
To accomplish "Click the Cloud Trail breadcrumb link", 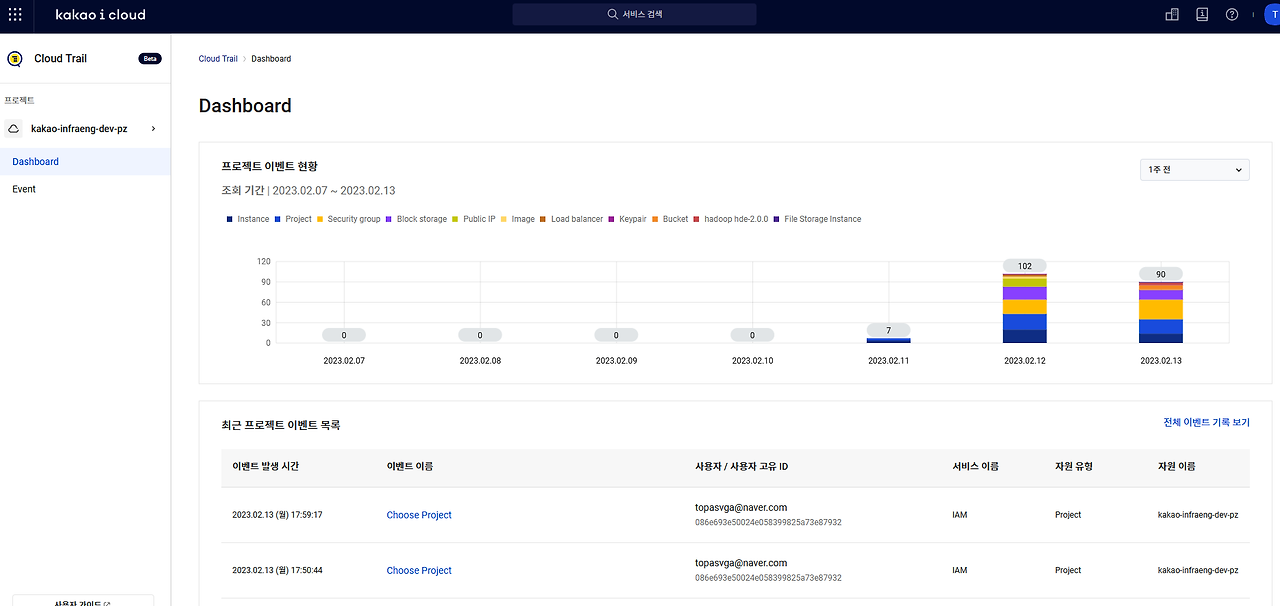I will click(218, 59).
